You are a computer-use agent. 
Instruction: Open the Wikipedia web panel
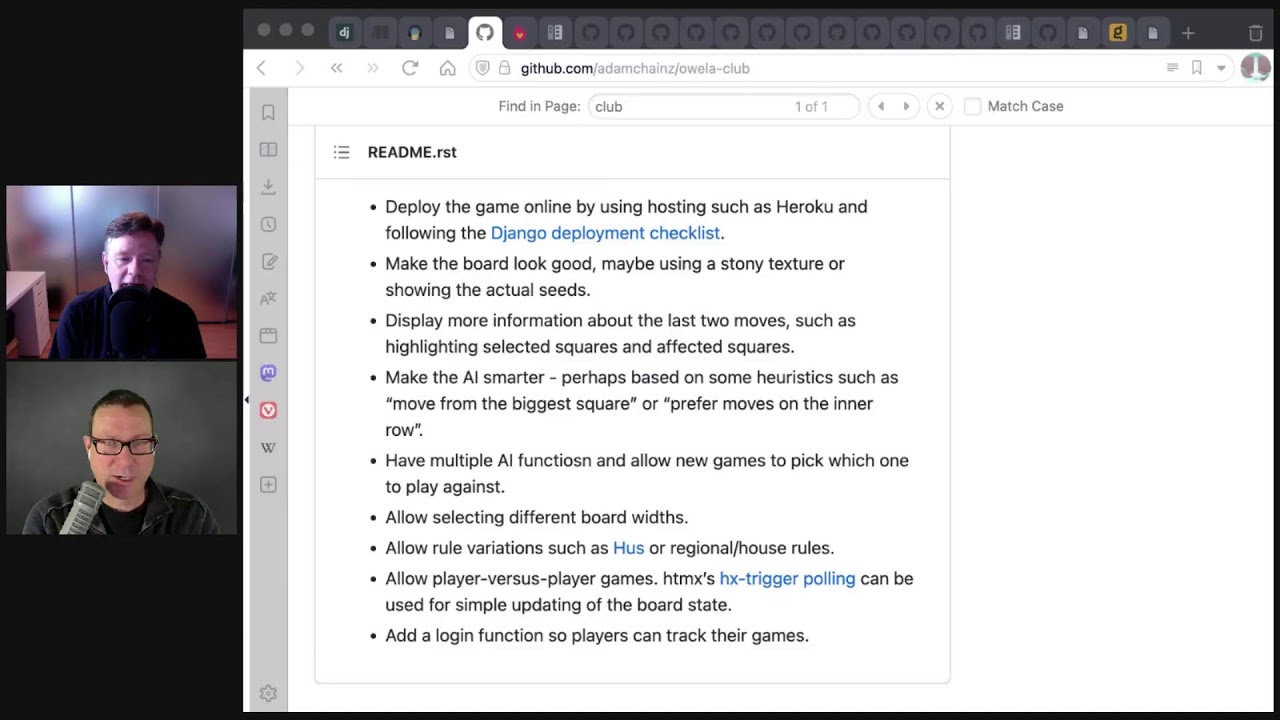268,448
